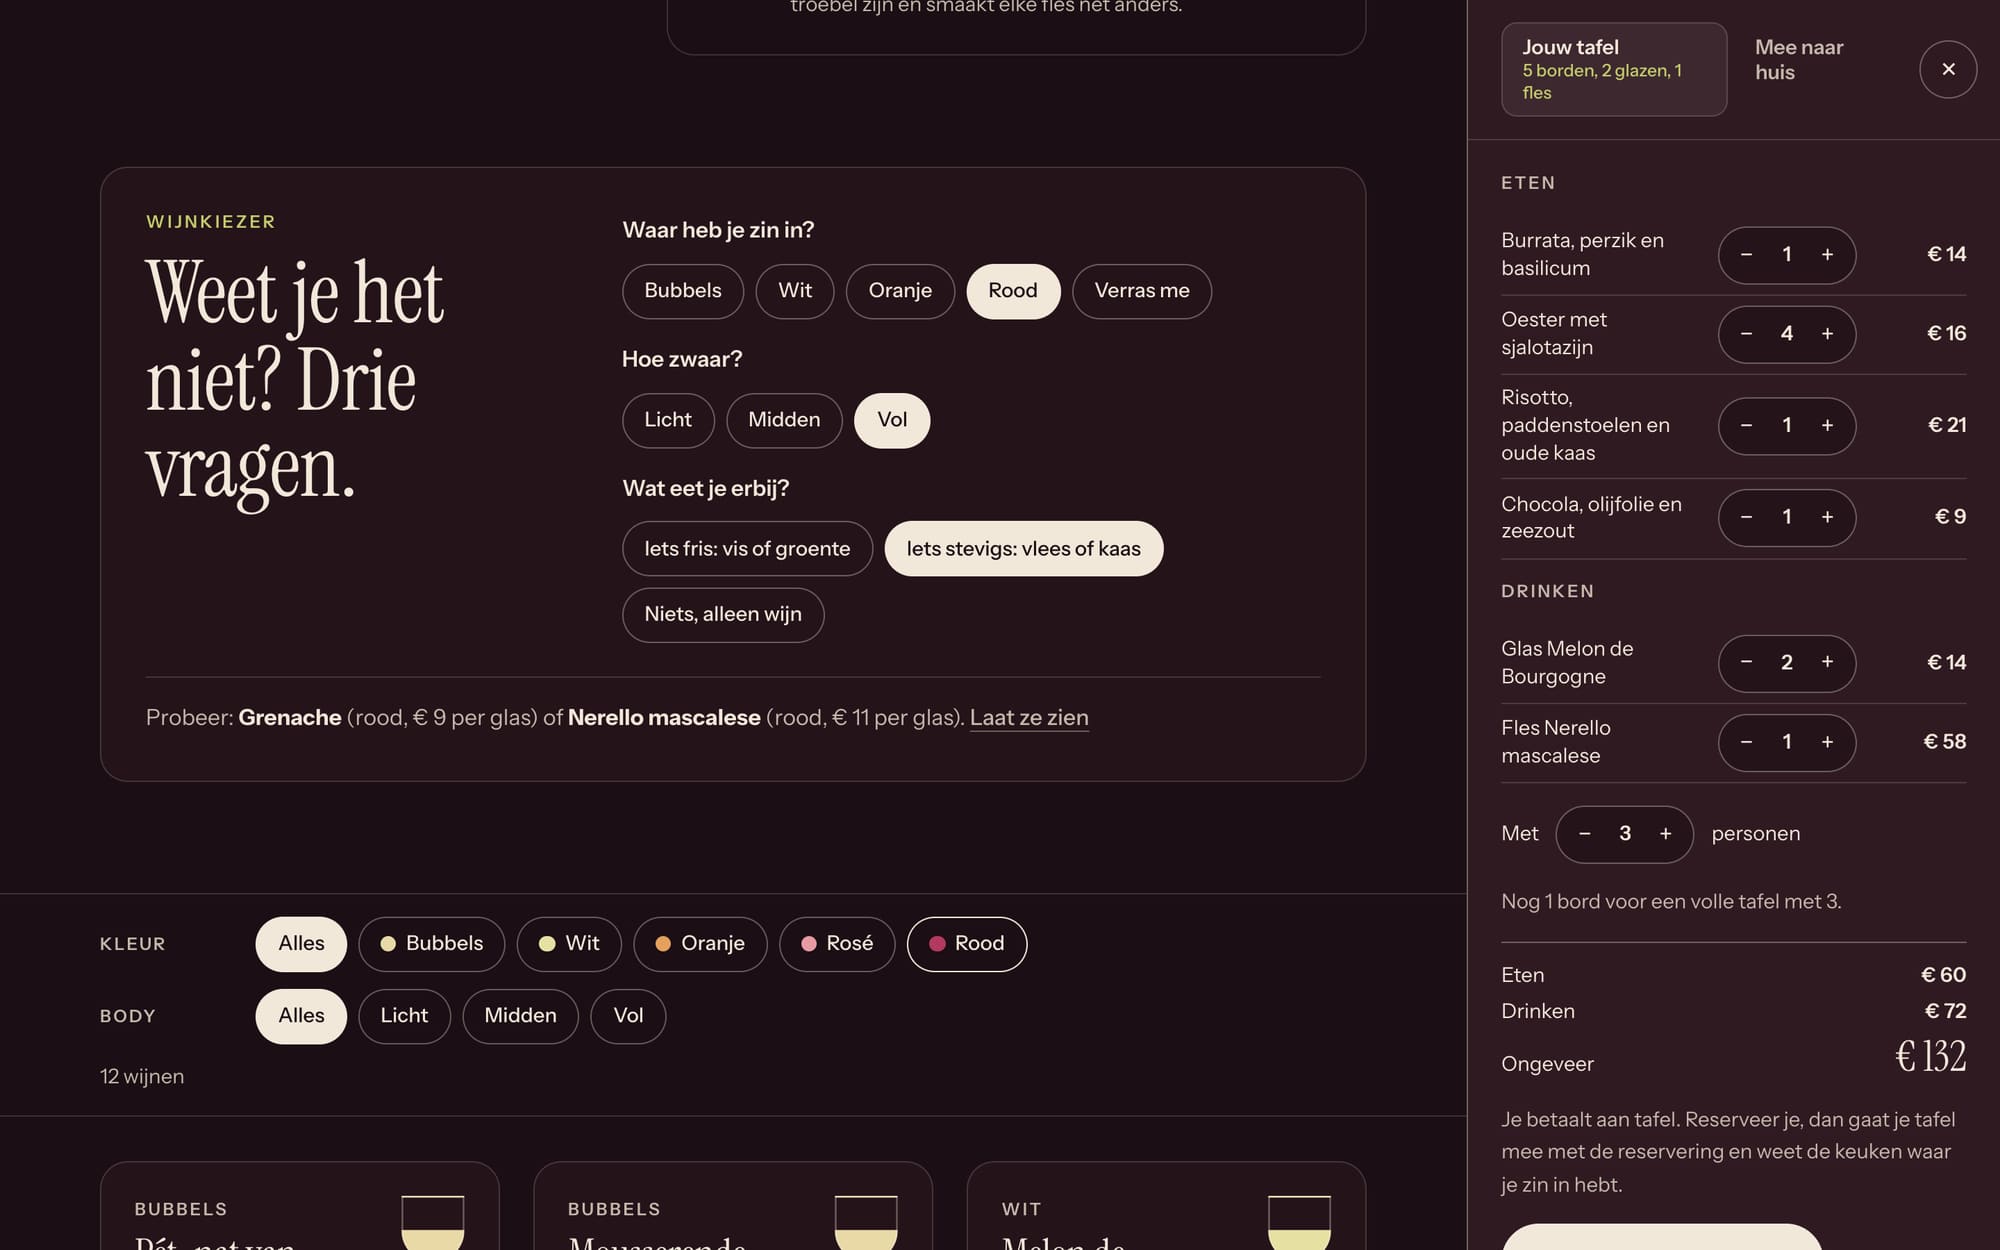The height and width of the screenshot is (1250, 2000).
Task: Filter wines by Wit in Kleur row
Action: [x=569, y=944]
